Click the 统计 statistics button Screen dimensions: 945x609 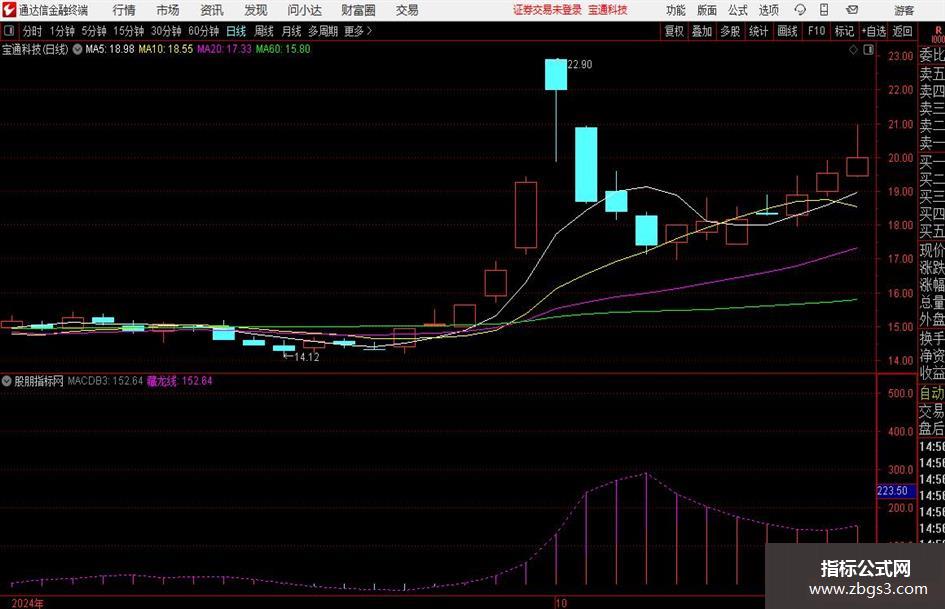758,31
